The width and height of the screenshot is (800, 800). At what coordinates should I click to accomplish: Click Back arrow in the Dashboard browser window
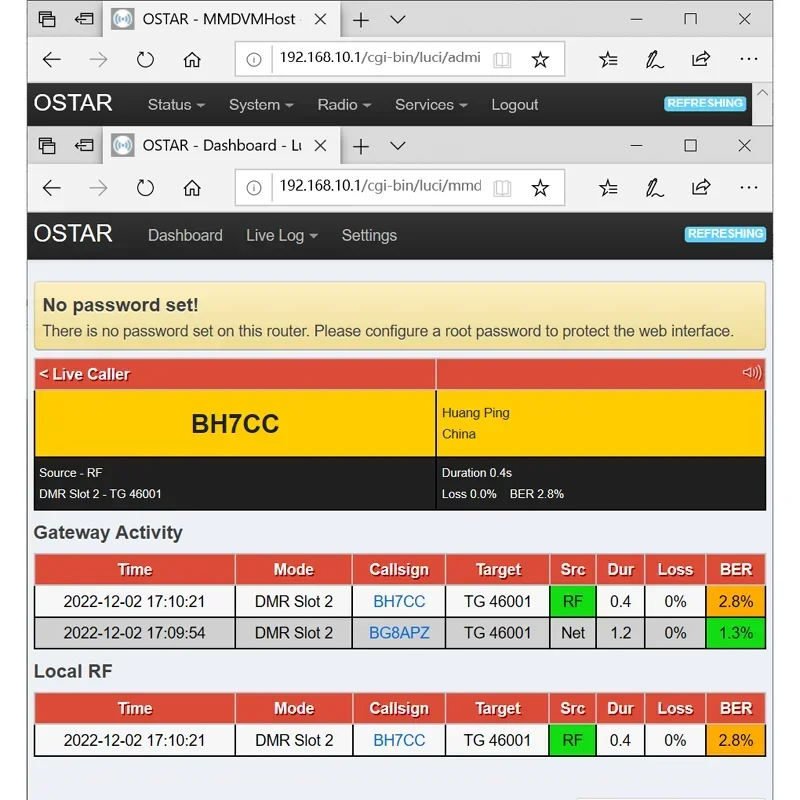point(52,188)
